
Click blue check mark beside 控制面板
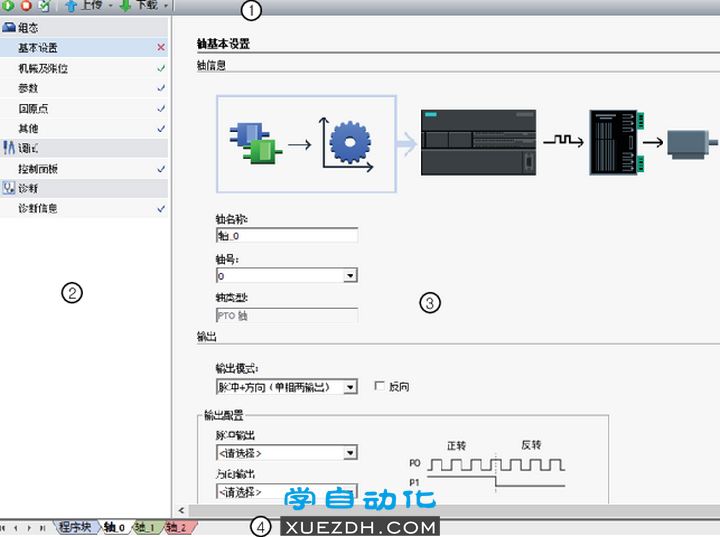point(161,169)
